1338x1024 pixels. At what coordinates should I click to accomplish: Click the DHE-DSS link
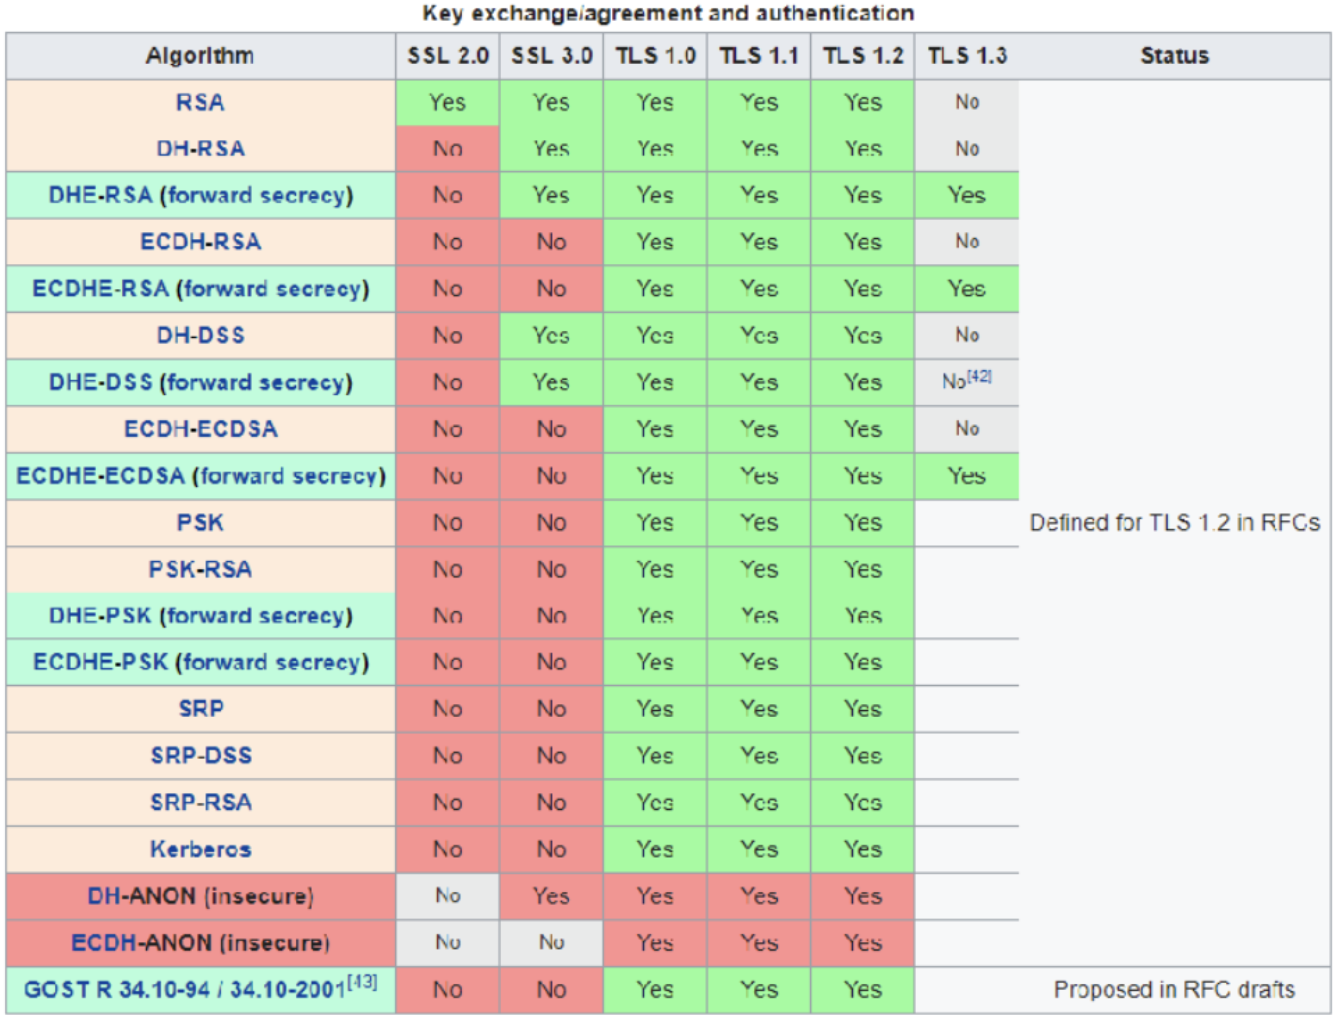100,382
